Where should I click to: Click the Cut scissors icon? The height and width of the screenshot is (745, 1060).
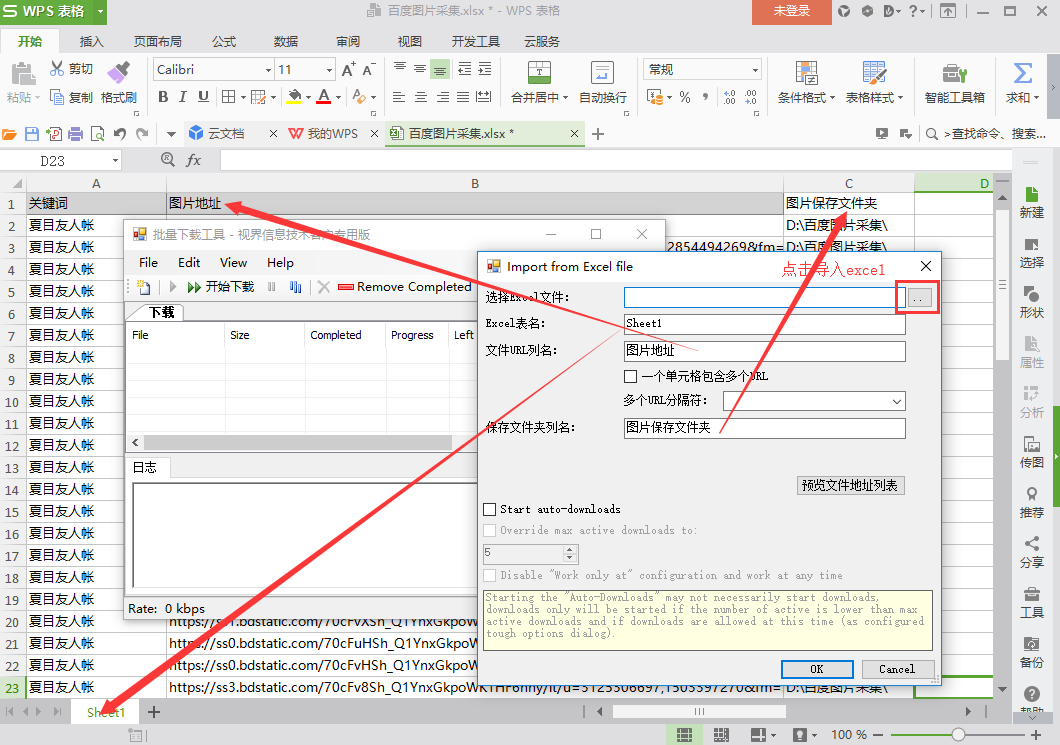click(57, 68)
